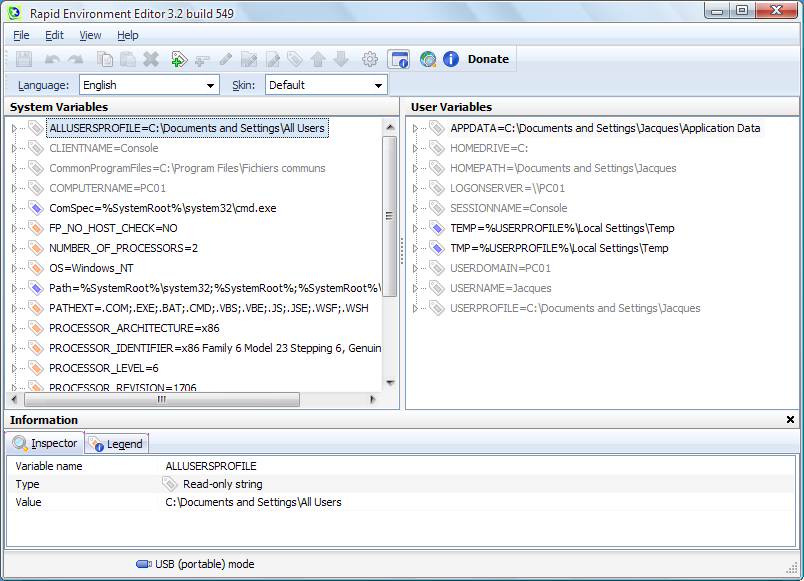Click the blue tag icon beside TEMP

(x=436, y=228)
